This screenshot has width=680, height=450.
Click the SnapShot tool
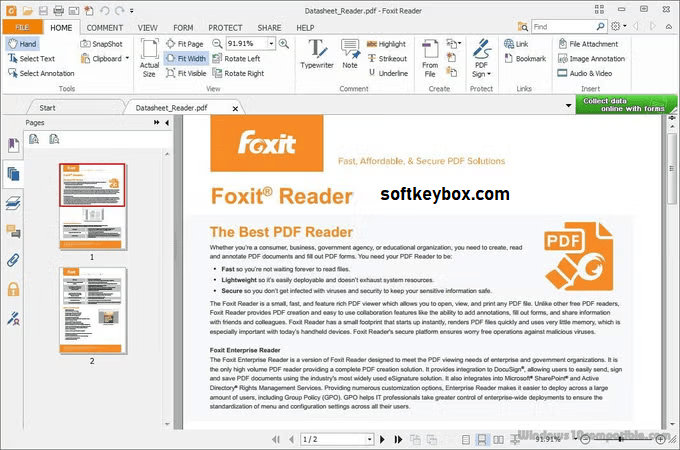tap(101, 44)
